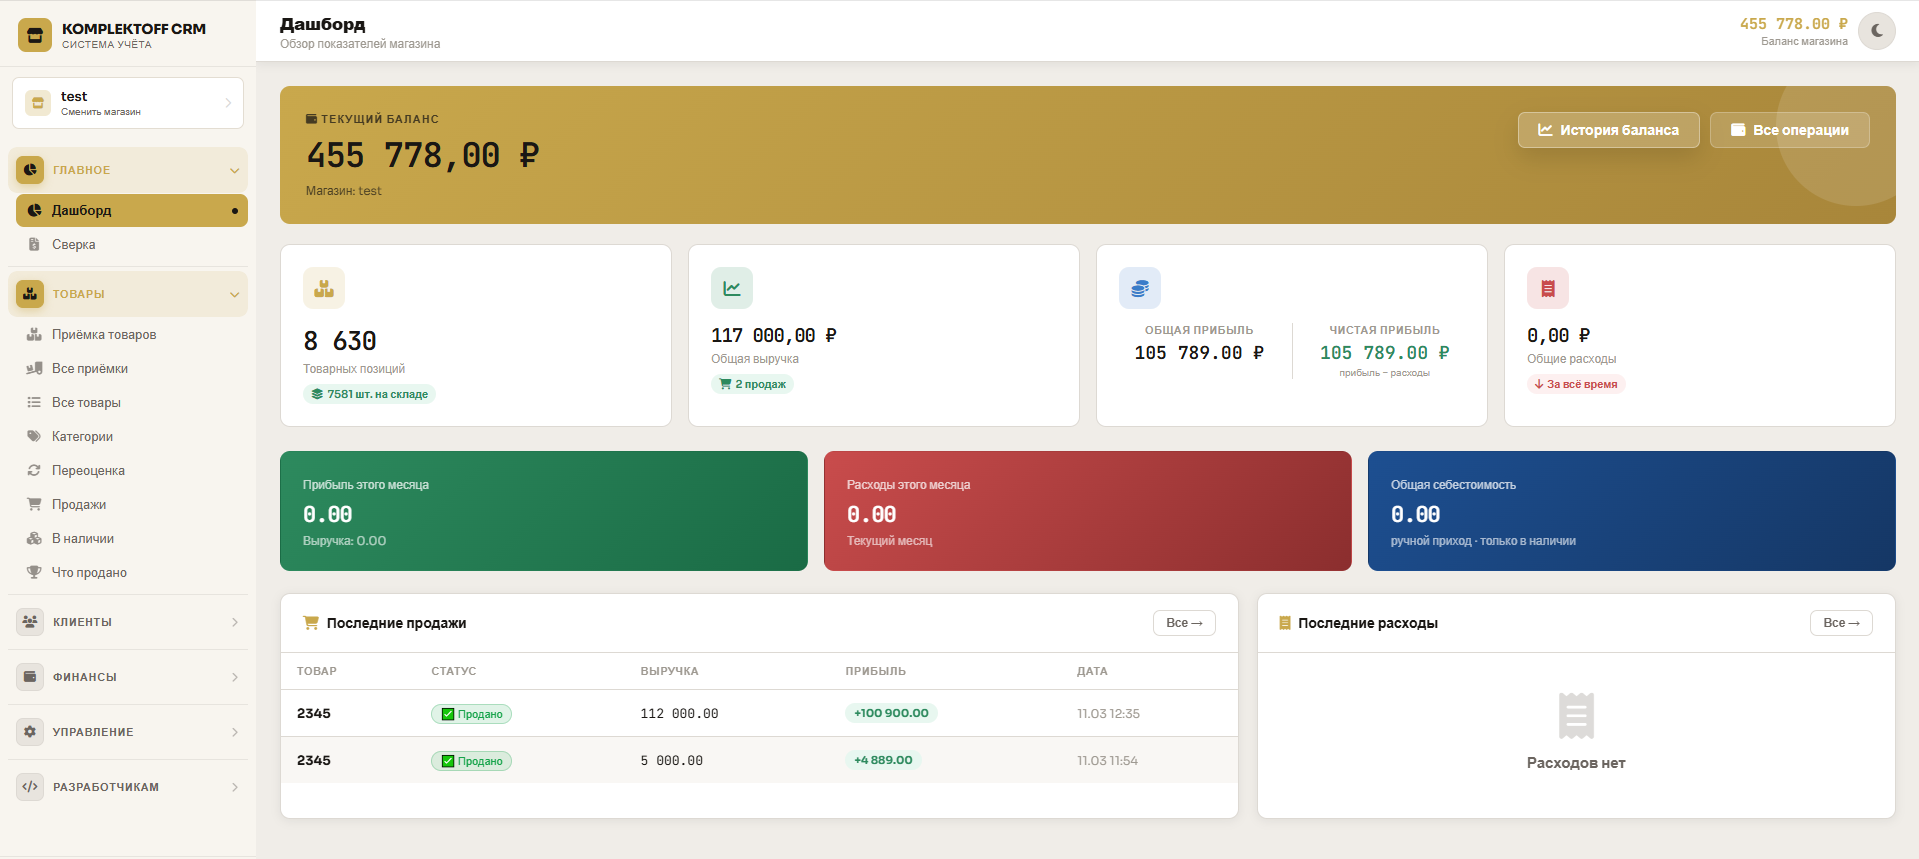The height and width of the screenshot is (859, 1919).
Task: Click the revenue chart card icon
Action: 732,288
